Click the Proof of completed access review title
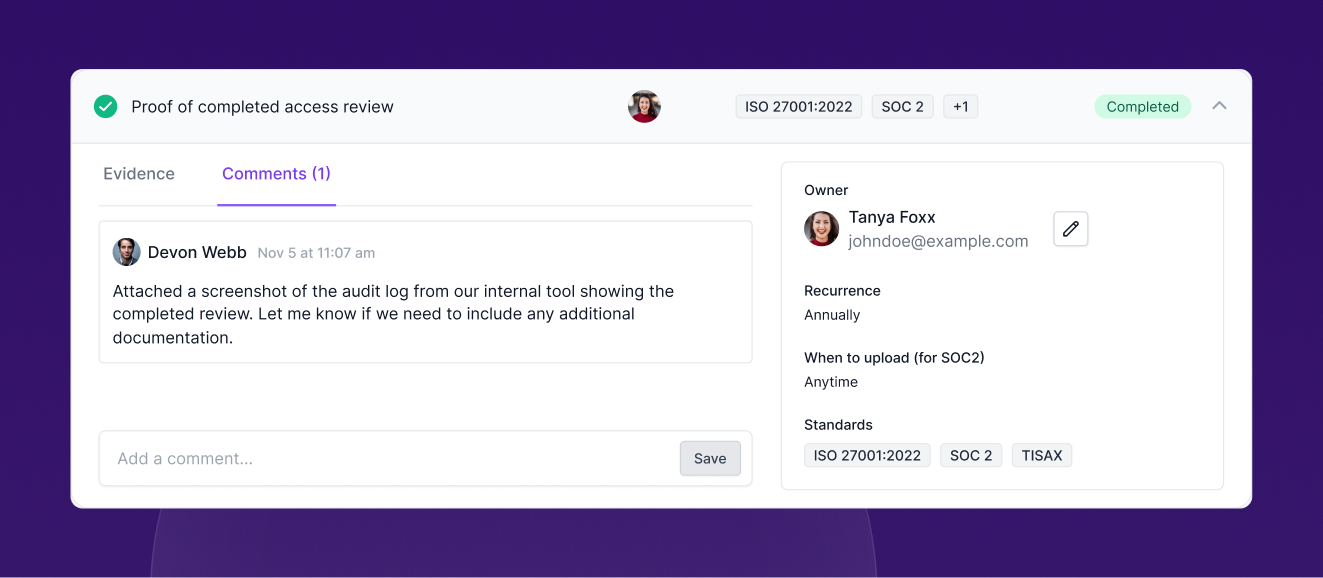This screenshot has width=1323, height=578. point(262,107)
